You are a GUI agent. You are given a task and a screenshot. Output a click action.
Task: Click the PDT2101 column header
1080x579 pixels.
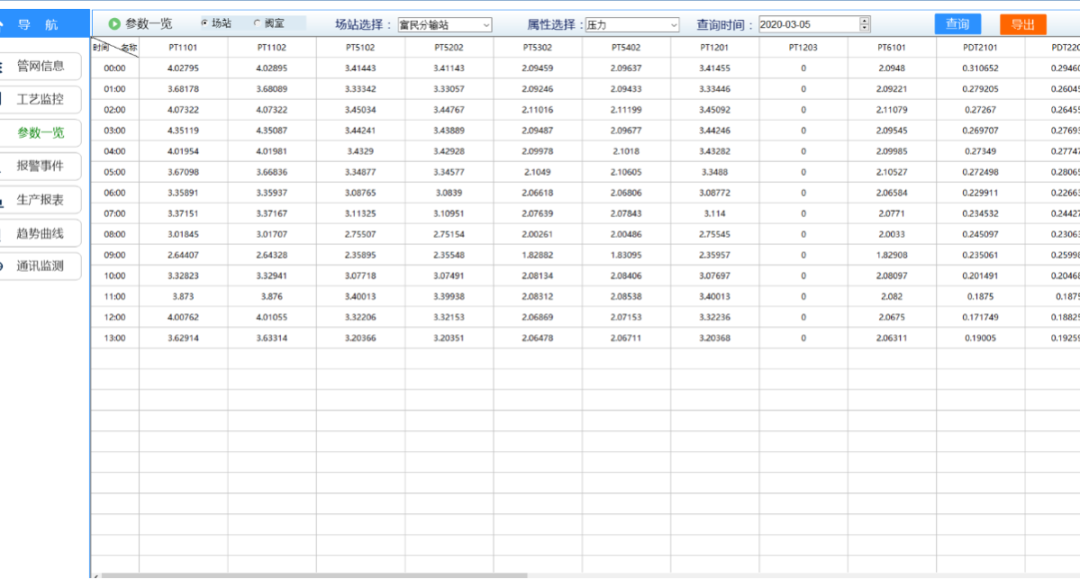[980, 48]
